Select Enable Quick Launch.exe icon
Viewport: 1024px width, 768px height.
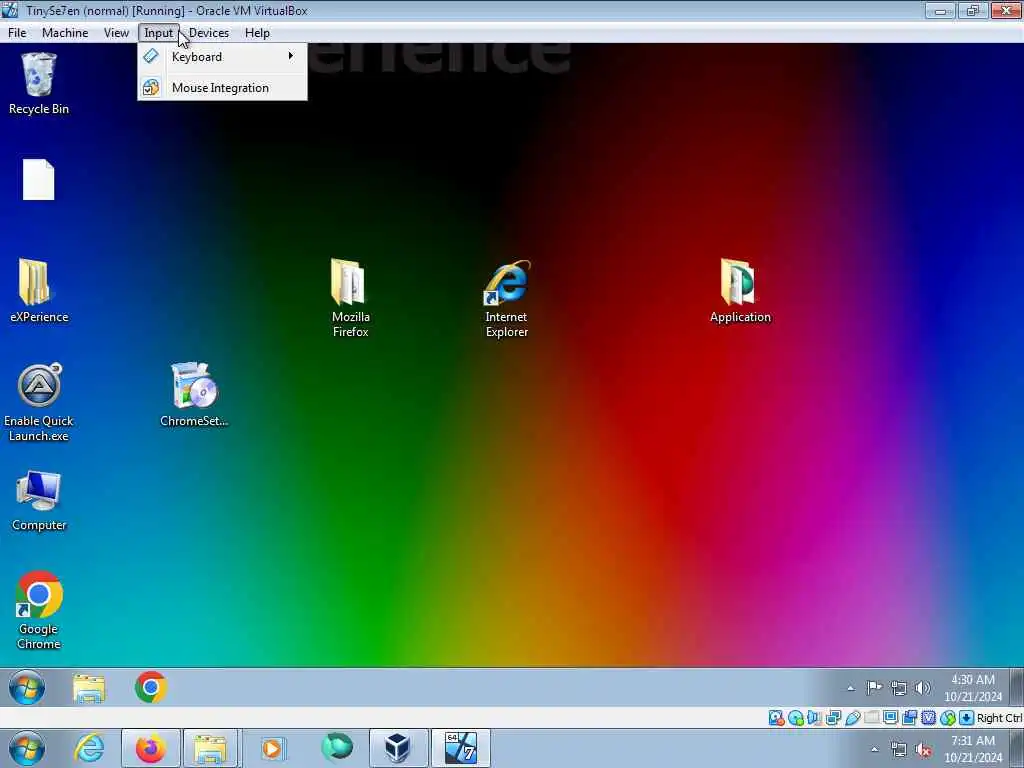pyautogui.click(x=39, y=402)
